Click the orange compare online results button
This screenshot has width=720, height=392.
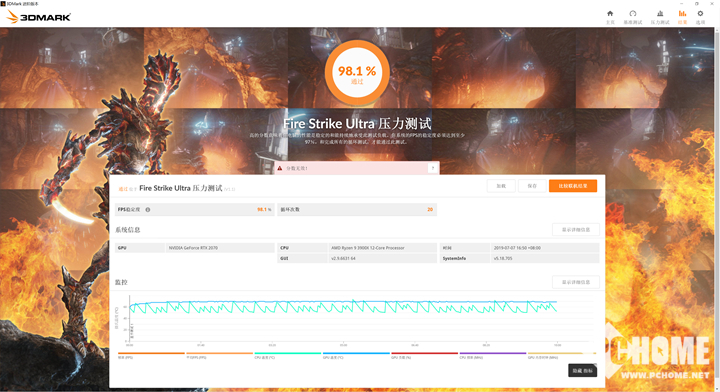coord(573,186)
